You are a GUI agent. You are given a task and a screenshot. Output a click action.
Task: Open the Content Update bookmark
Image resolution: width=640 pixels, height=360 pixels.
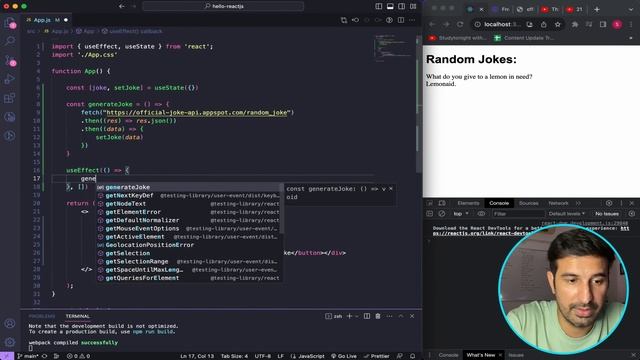pyautogui.click(x=524, y=38)
